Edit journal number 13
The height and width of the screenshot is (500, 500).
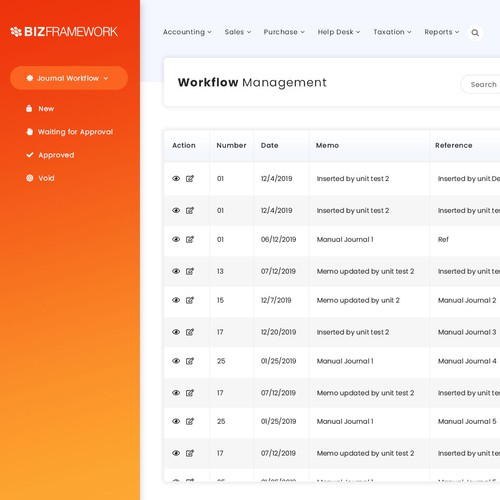pos(190,271)
